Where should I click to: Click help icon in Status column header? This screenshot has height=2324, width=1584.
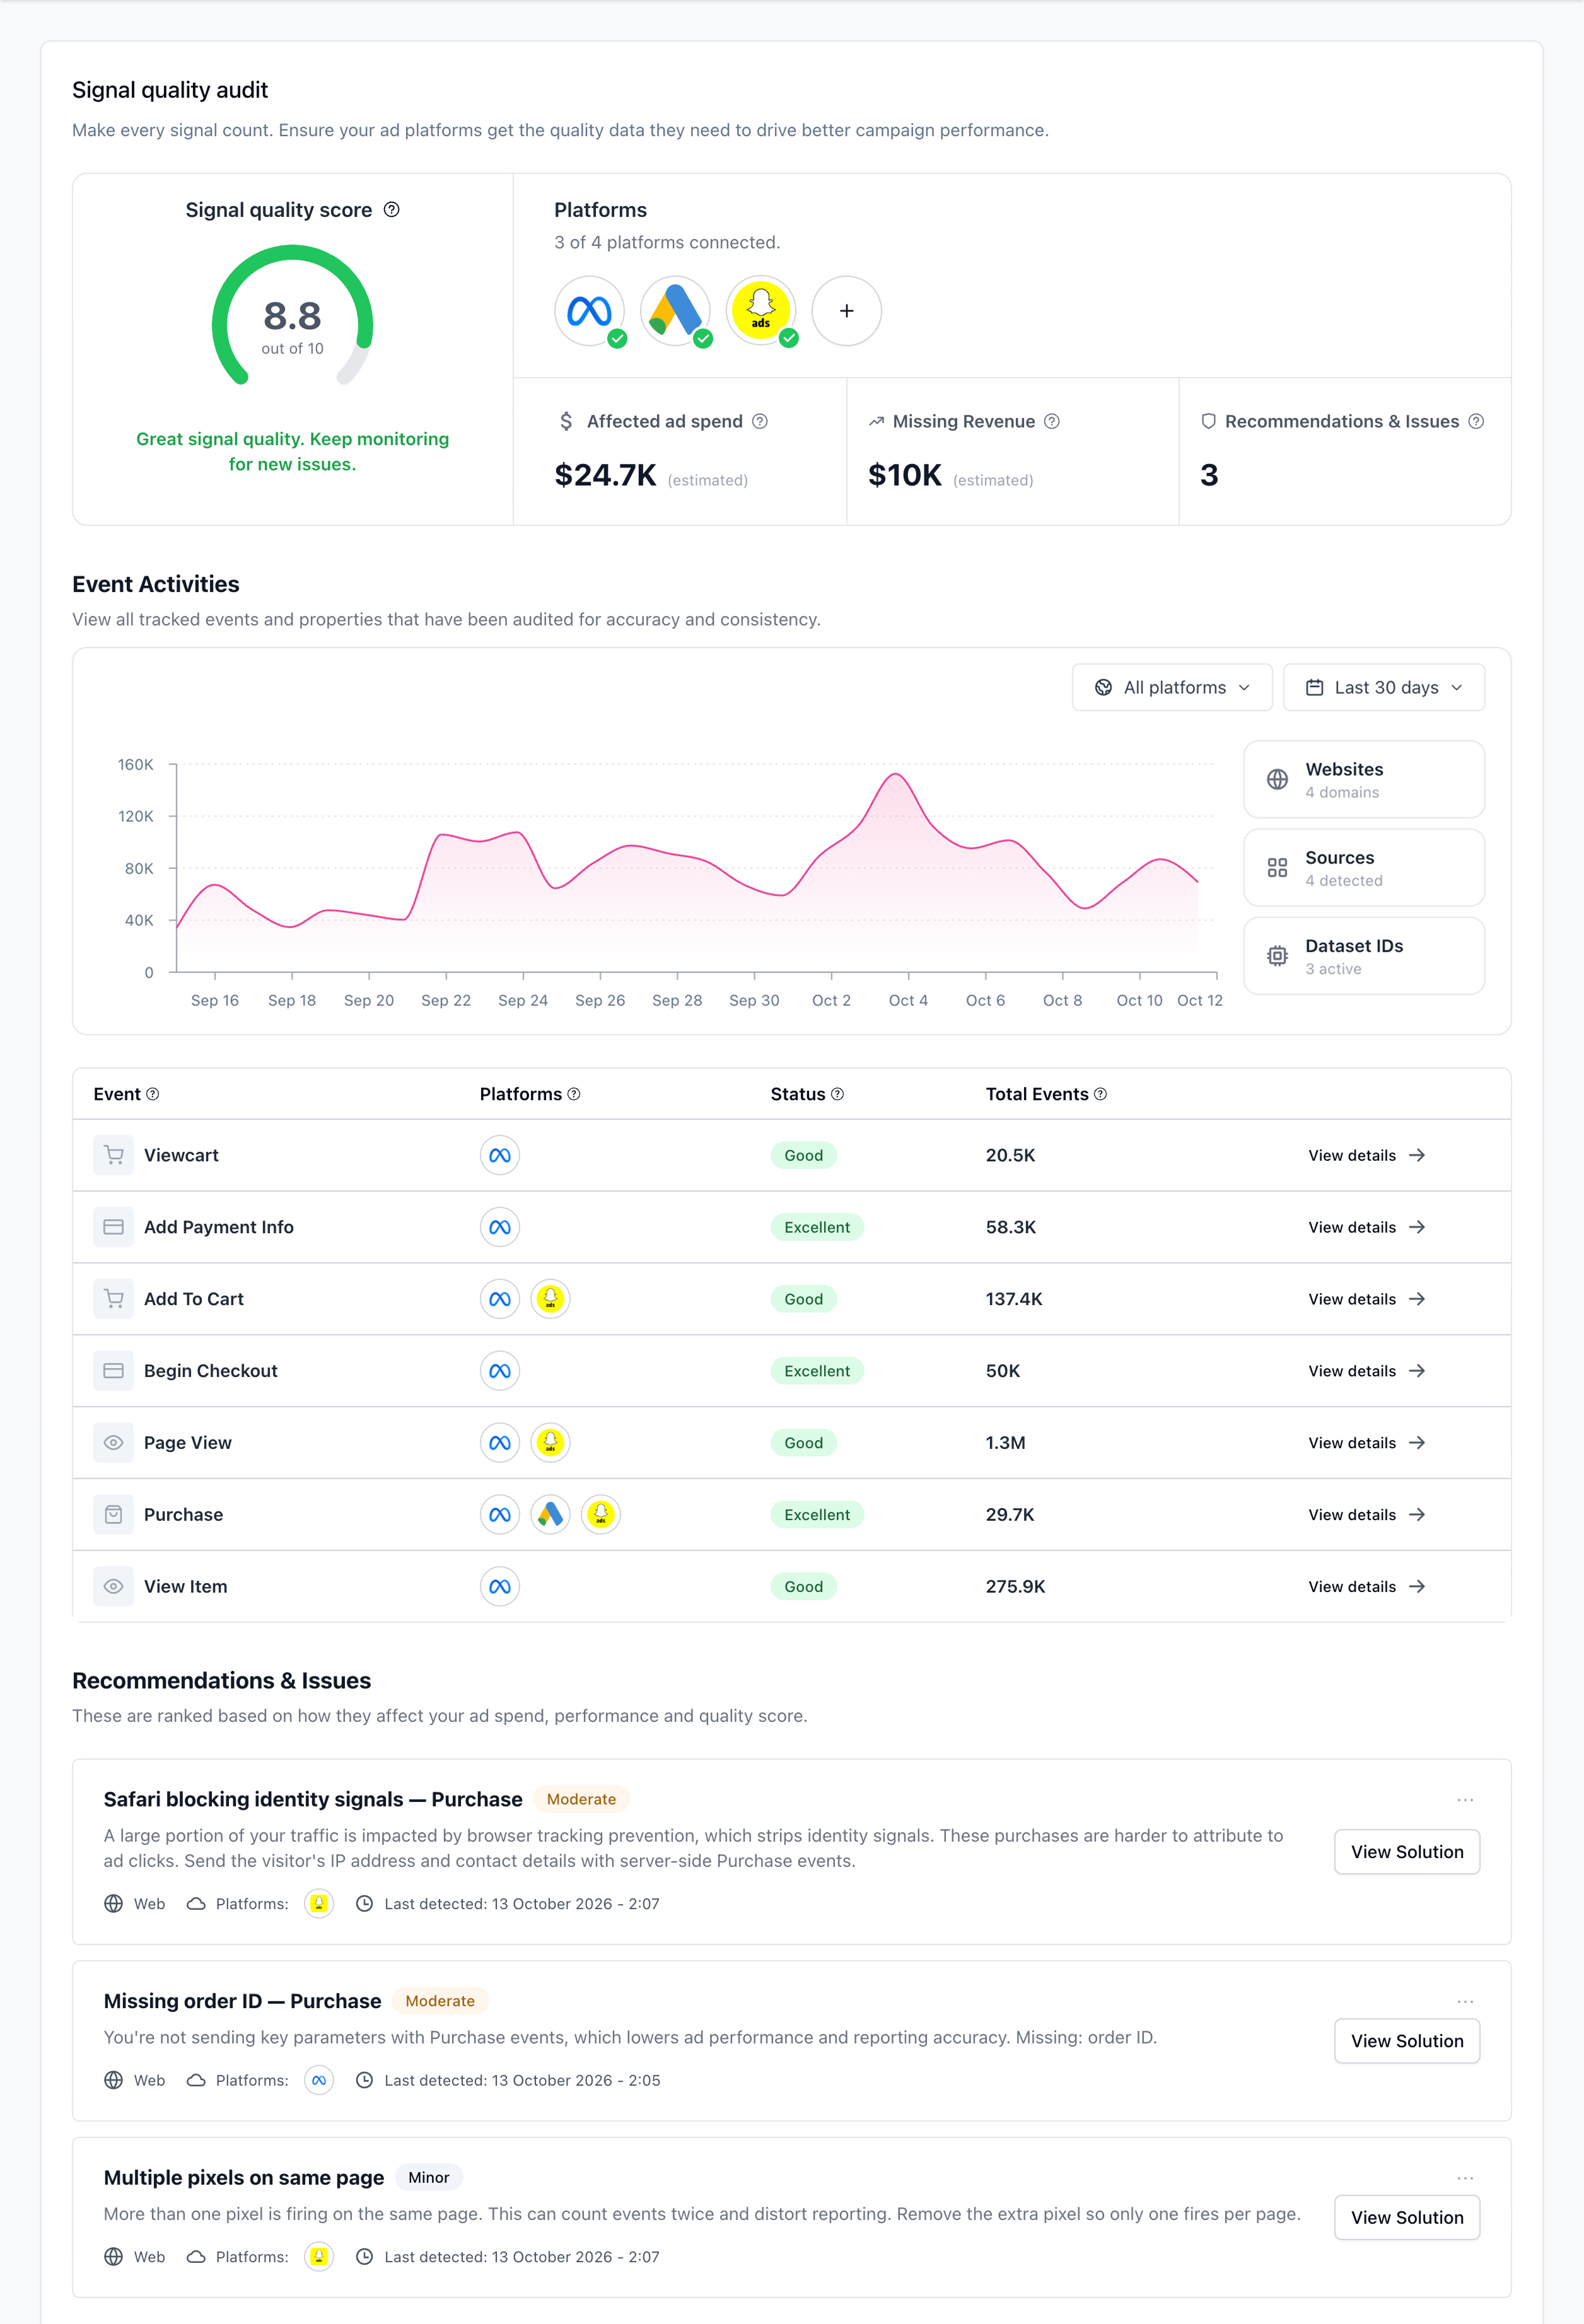point(838,1094)
